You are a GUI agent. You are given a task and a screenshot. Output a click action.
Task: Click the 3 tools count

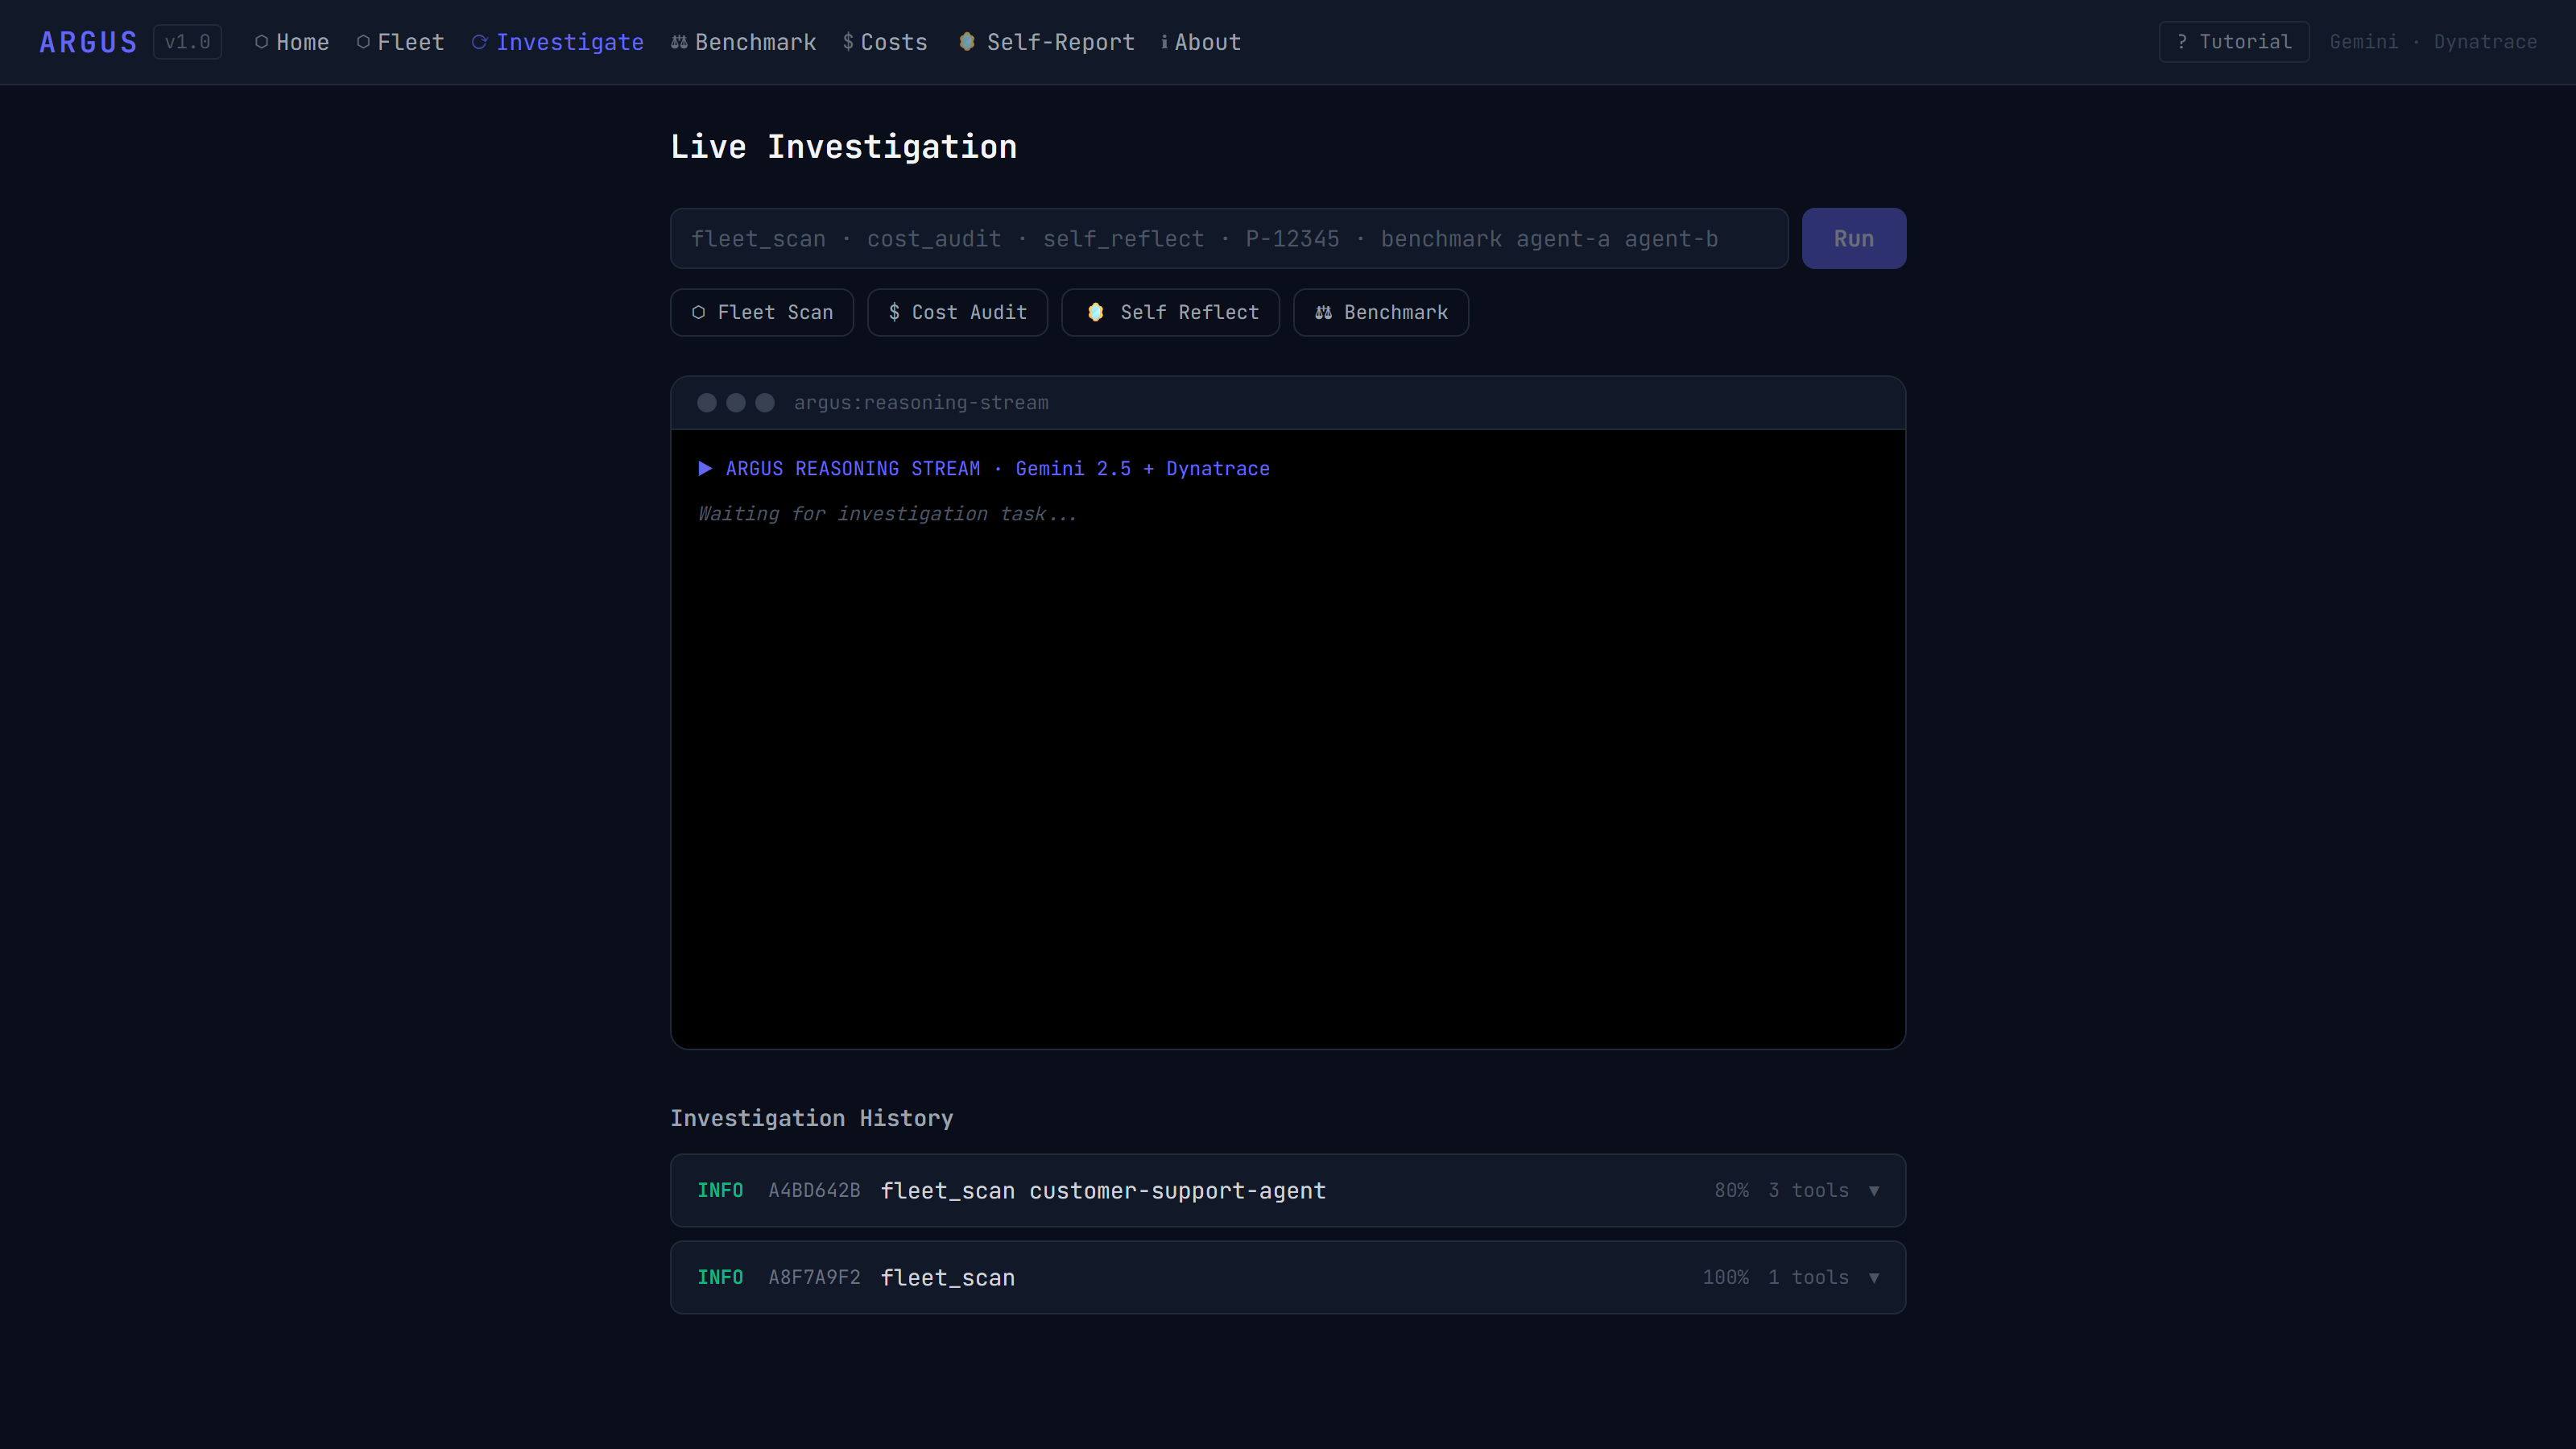pyautogui.click(x=1808, y=1190)
